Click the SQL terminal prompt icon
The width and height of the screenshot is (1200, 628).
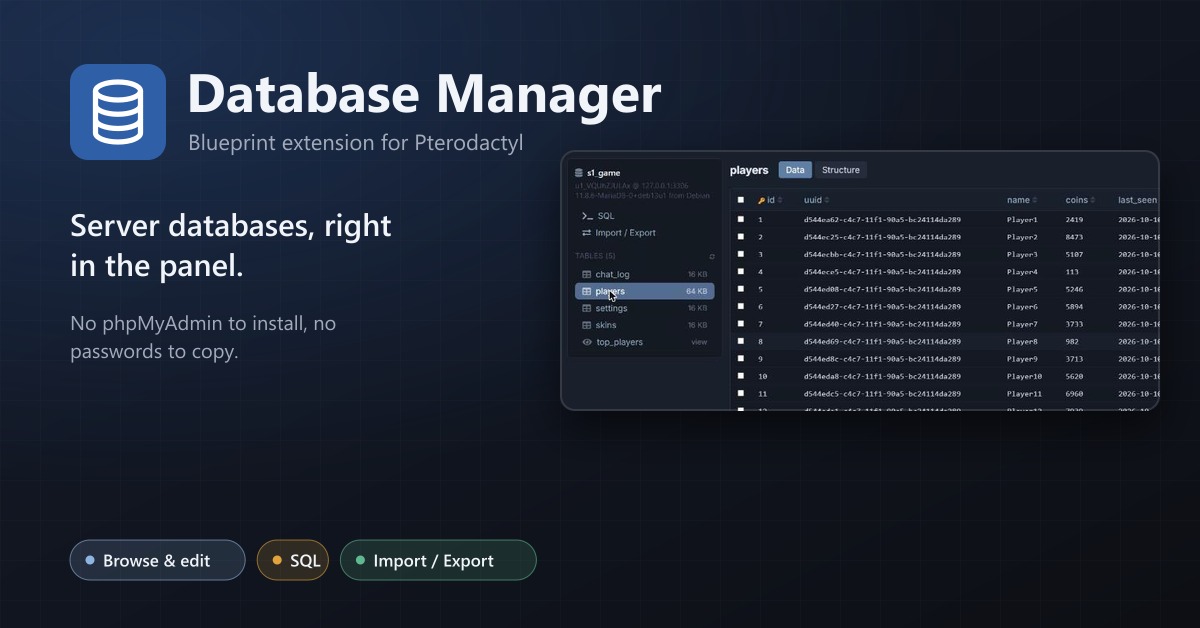click(587, 216)
